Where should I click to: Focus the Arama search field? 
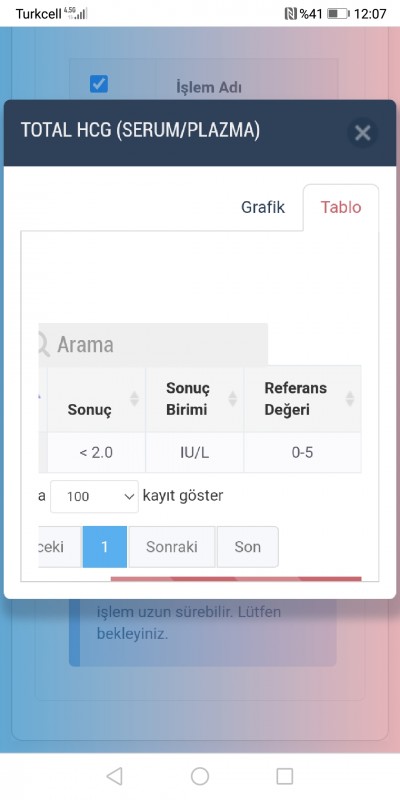pos(153,344)
